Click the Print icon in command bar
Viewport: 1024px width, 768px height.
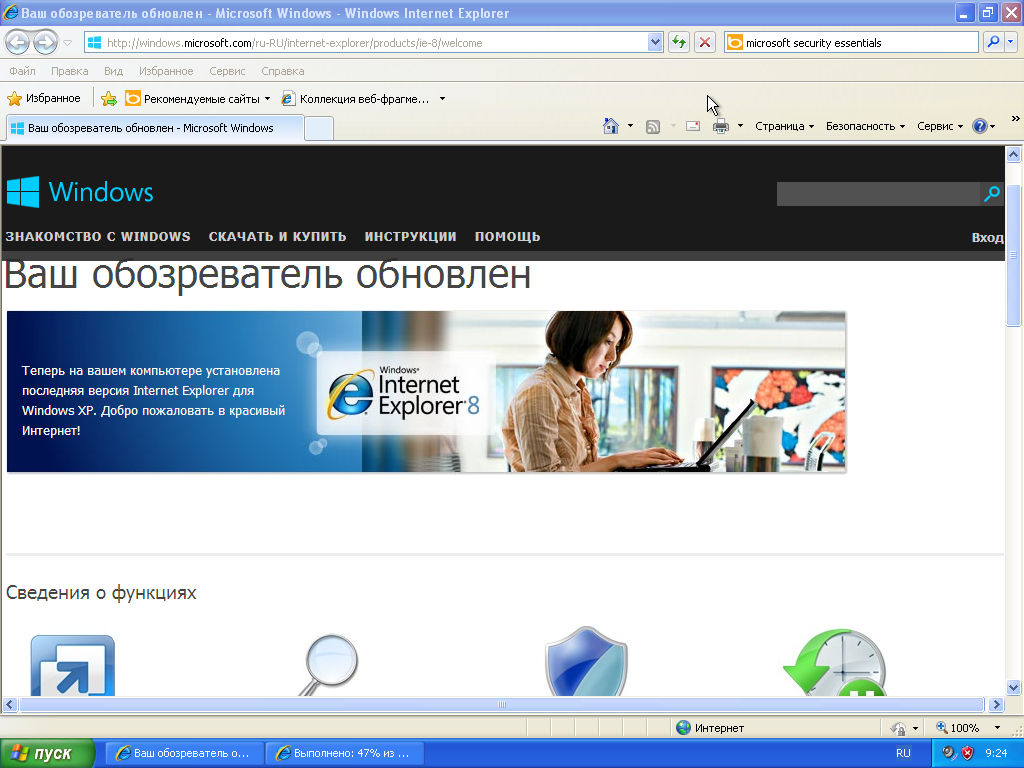pos(720,126)
